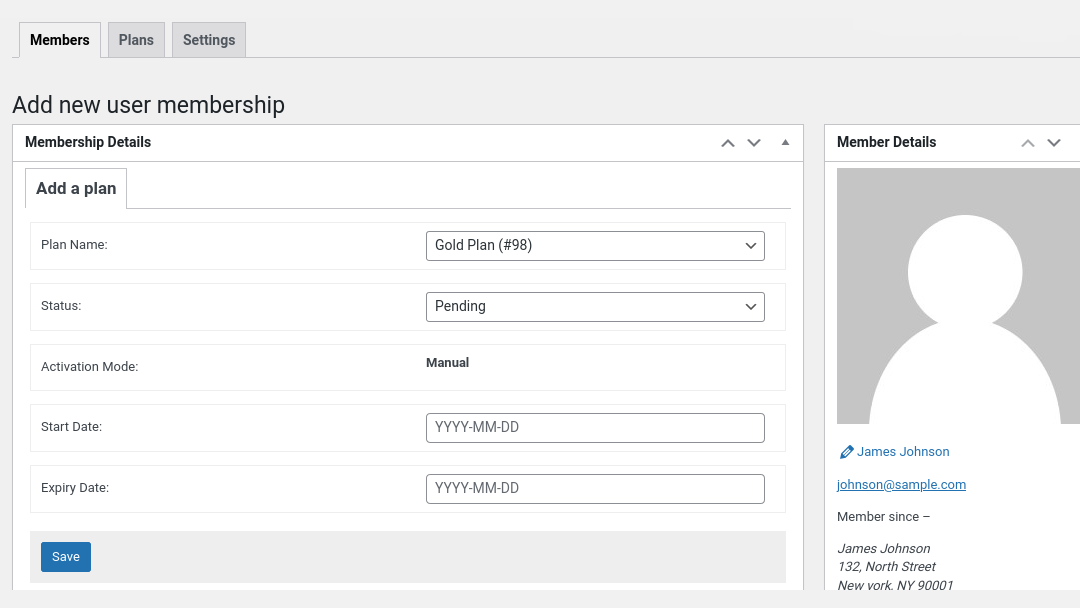Click the Status label
This screenshot has height=608, width=1080.
[61, 306]
